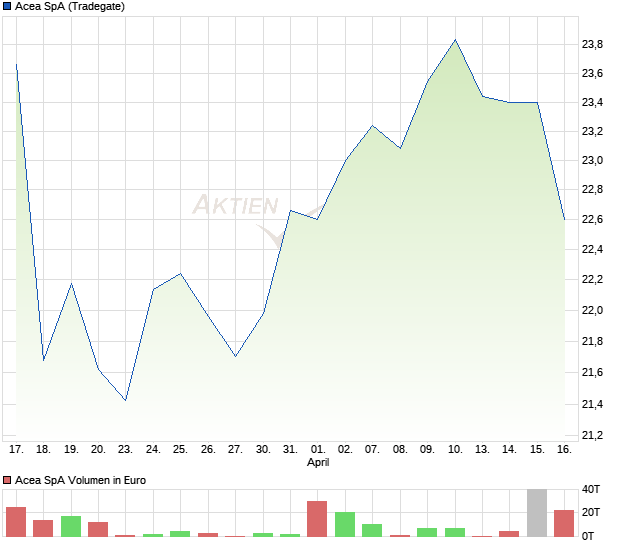Click the date label '26.' on x-axis
Image resolution: width=620 pixels, height=546 pixels.
click(x=208, y=450)
